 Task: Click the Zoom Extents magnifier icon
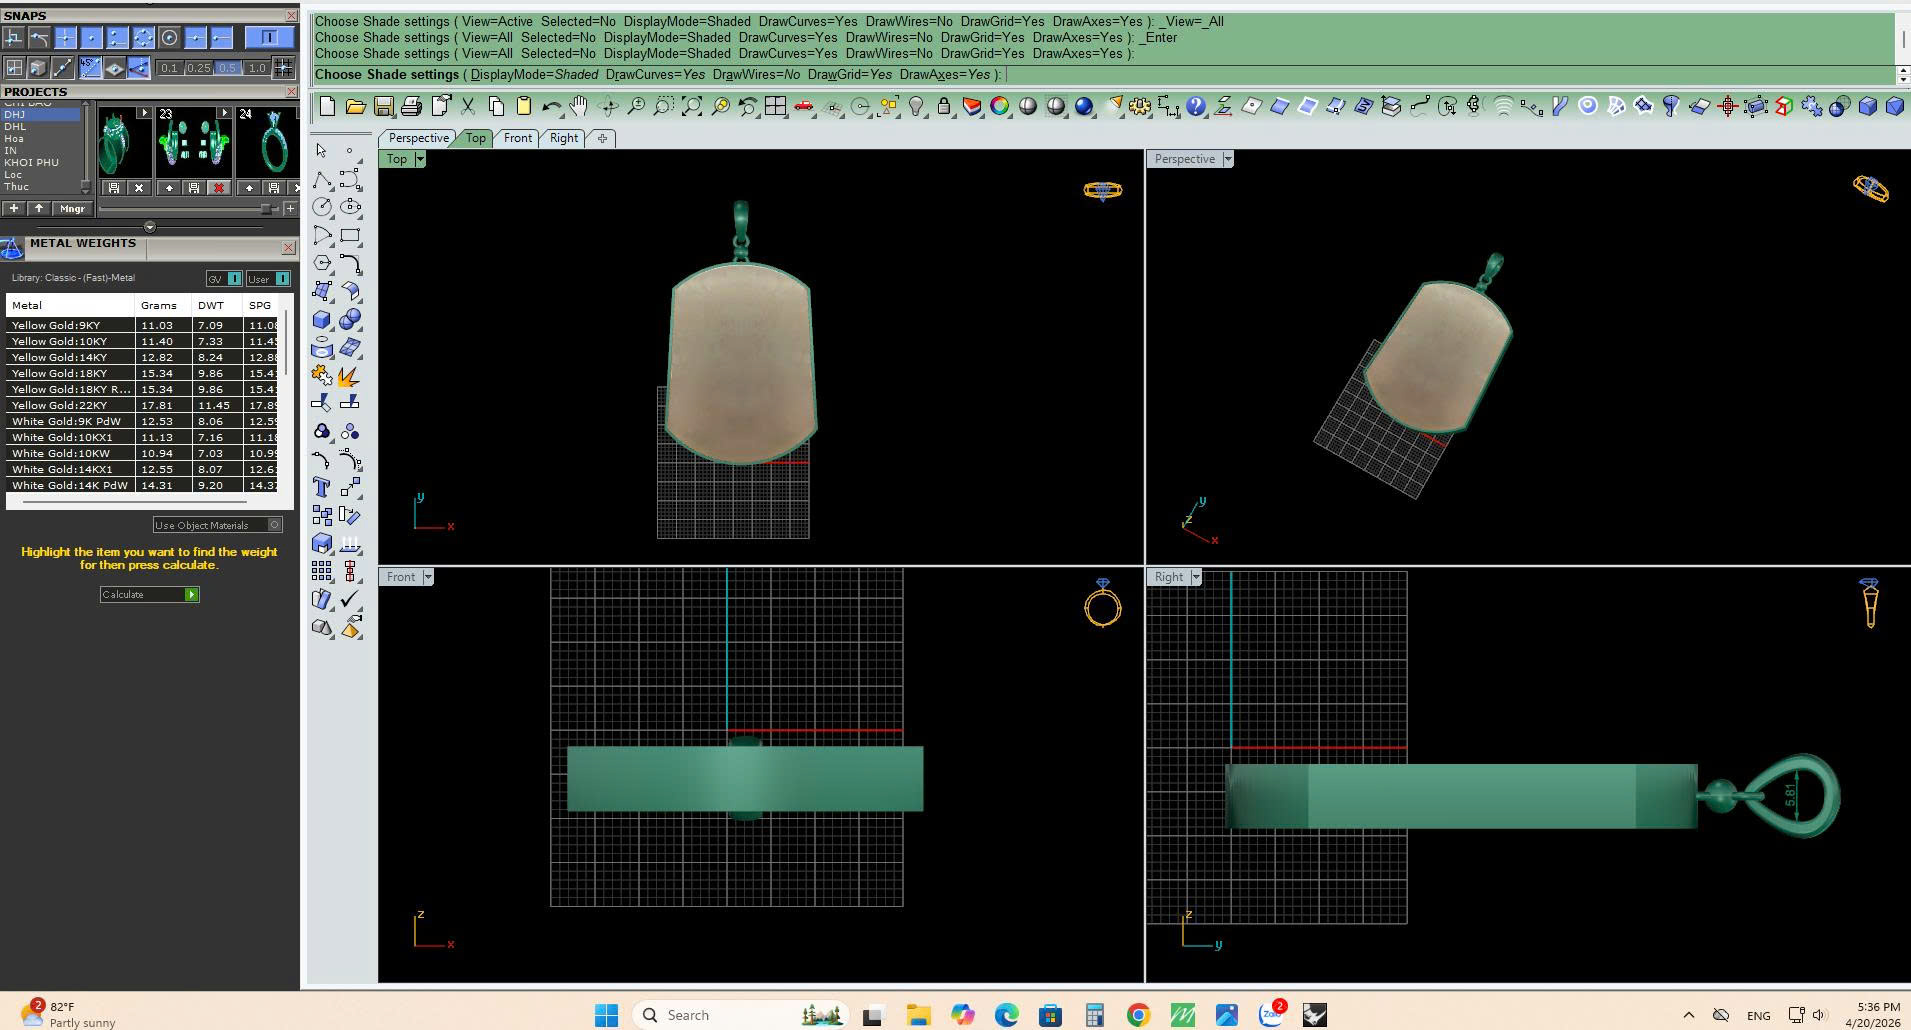(x=692, y=106)
